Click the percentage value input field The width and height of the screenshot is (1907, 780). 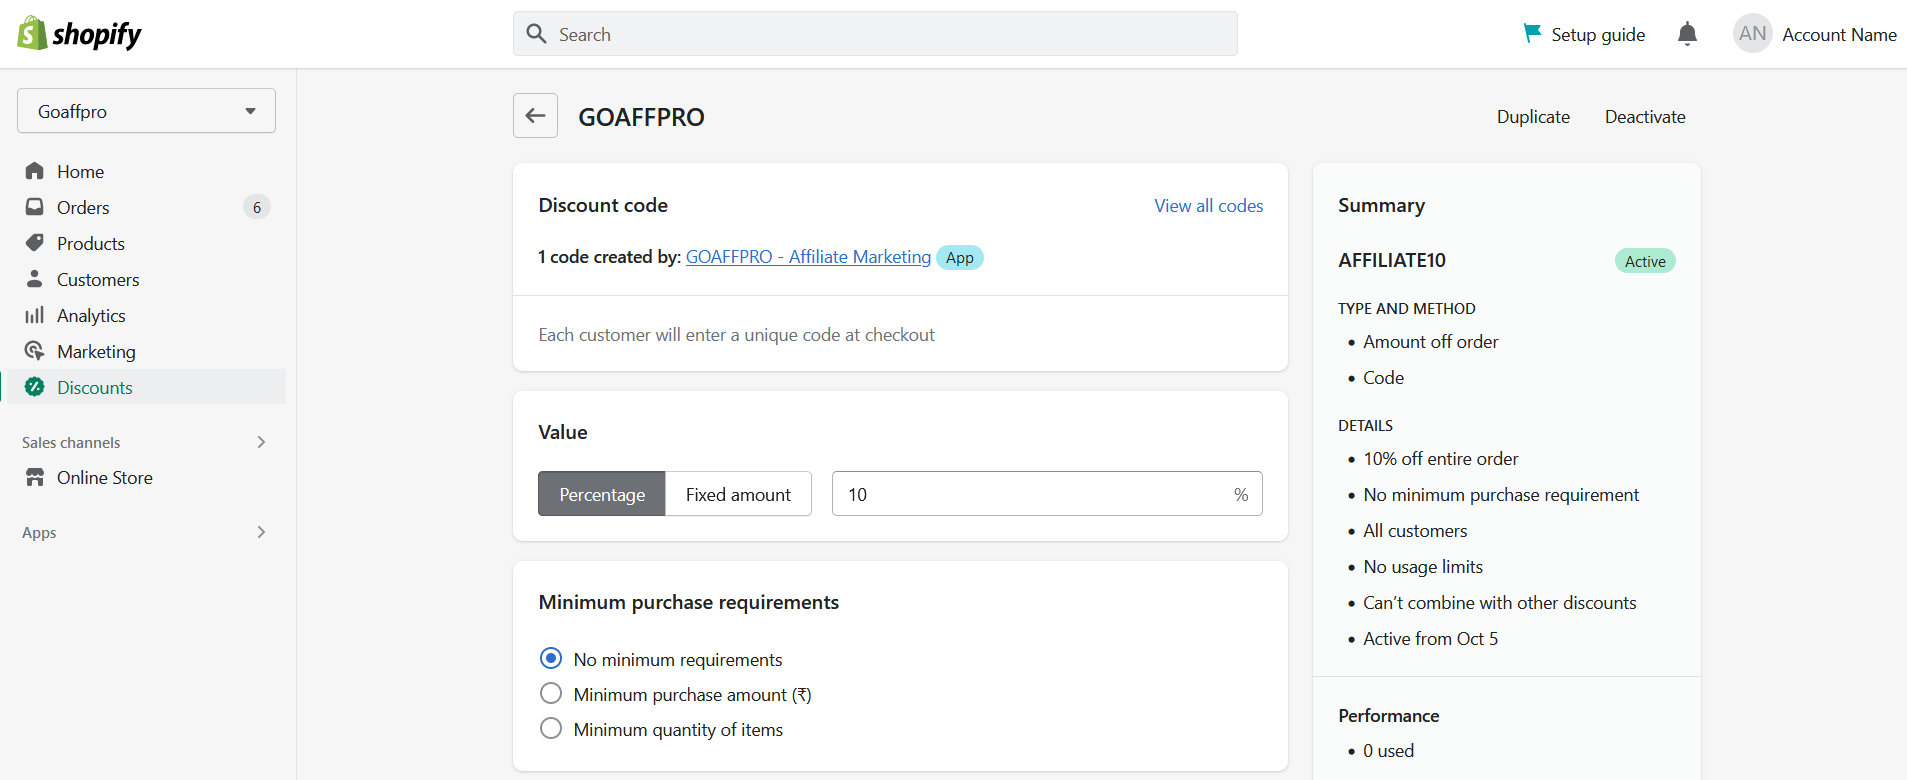(x=1030, y=494)
